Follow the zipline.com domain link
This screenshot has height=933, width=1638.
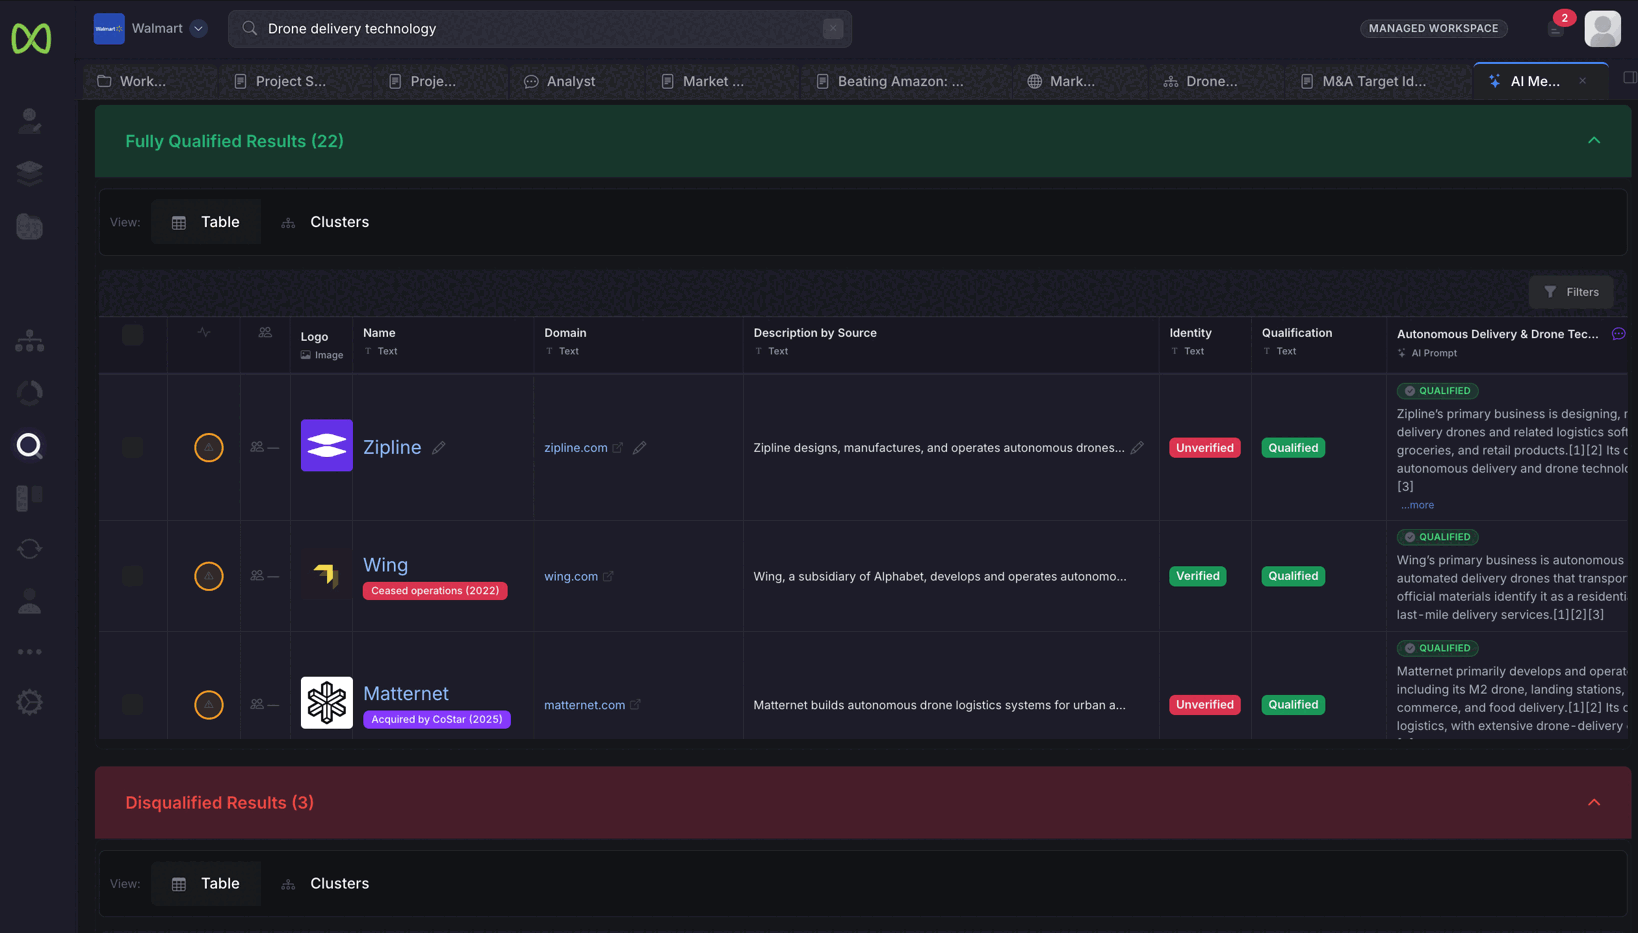576,448
